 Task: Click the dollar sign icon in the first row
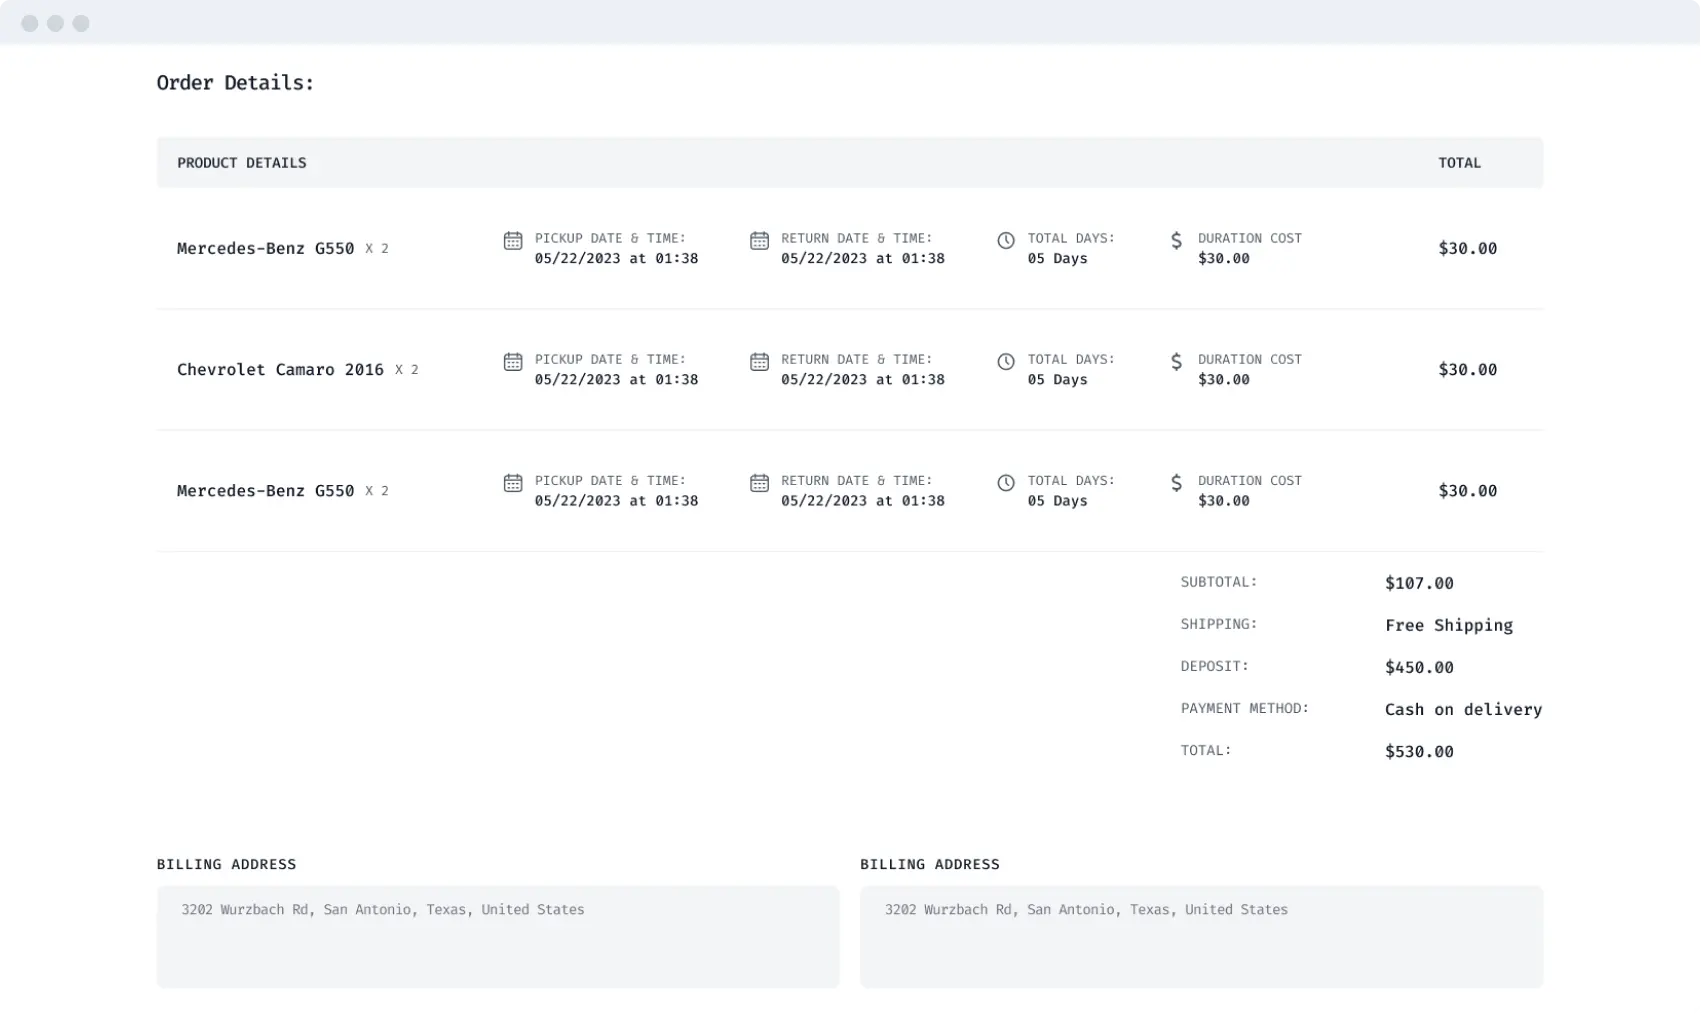pos(1176,241)
